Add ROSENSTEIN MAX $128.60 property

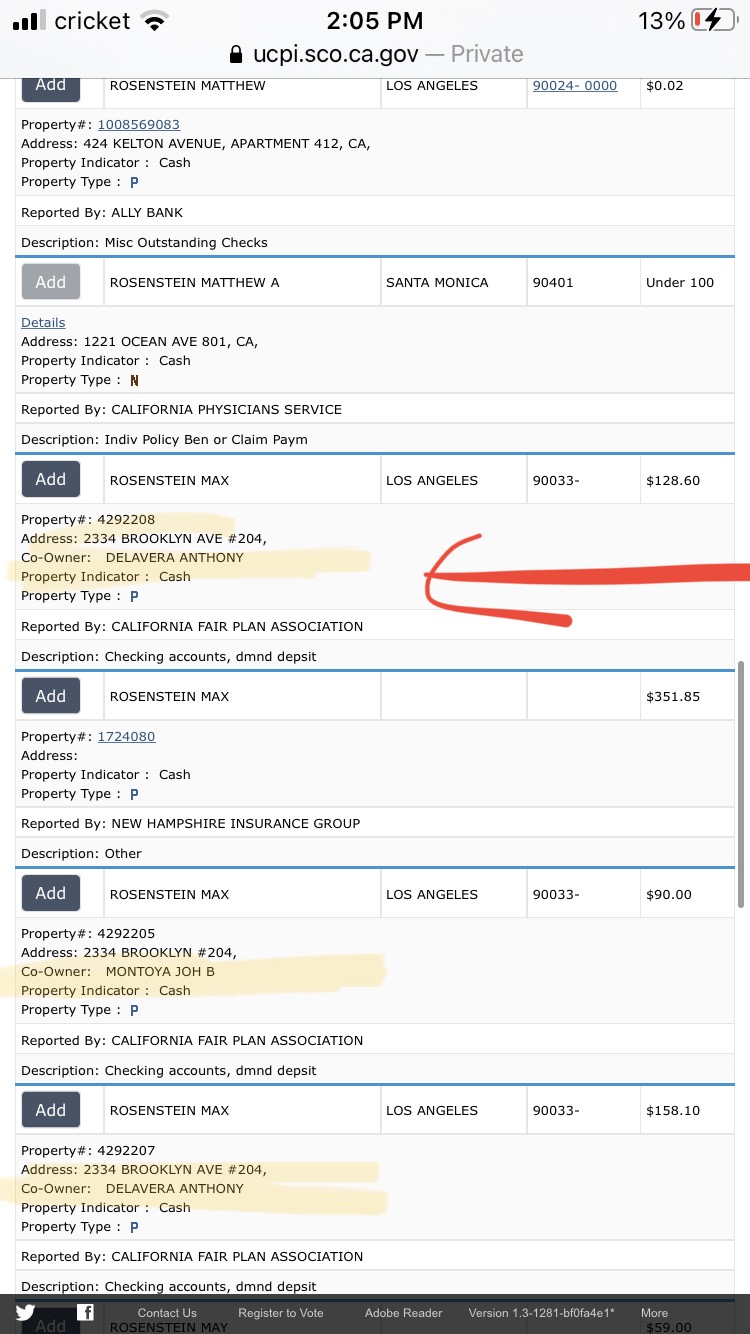pos(51,479)
